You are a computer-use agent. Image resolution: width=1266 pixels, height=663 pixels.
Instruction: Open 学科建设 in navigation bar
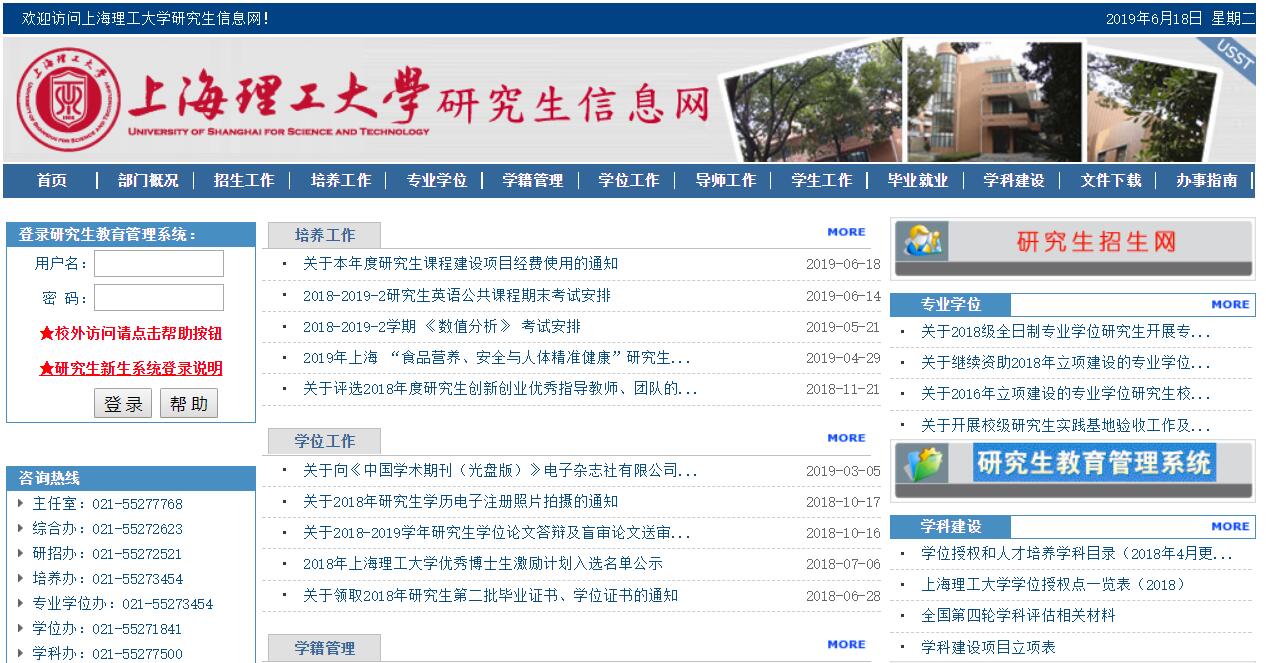(x=1014, y=181)
